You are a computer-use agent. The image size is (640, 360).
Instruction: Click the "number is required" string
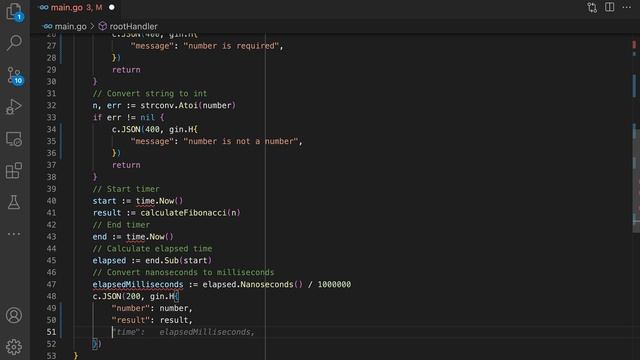click(x=231, y=46)
